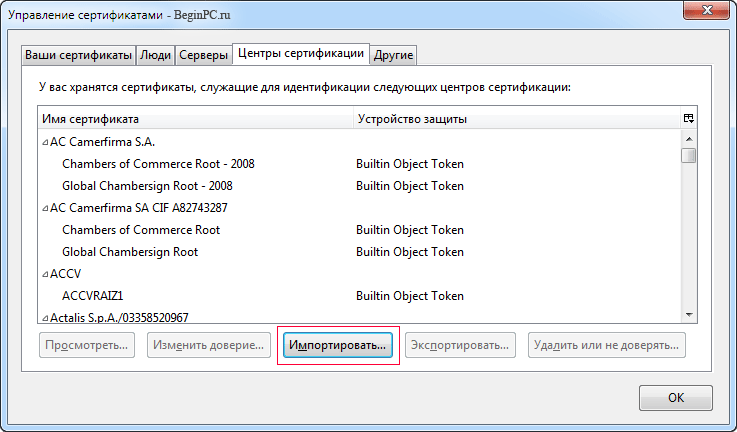
Task: Collapse the Actalis S.p.A./03358520967 group
Action: coord(45,318)
